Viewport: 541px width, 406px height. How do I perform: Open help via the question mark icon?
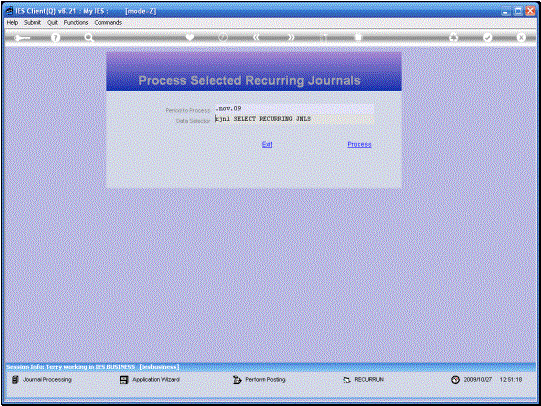55,38
